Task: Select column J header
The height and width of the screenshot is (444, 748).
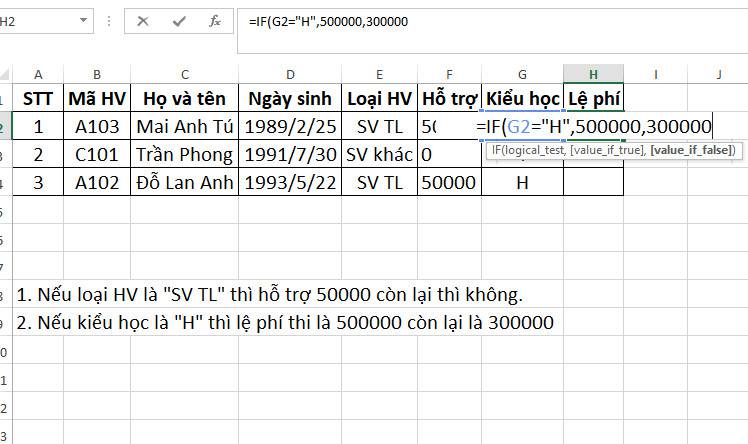Action: pos(718,74)
